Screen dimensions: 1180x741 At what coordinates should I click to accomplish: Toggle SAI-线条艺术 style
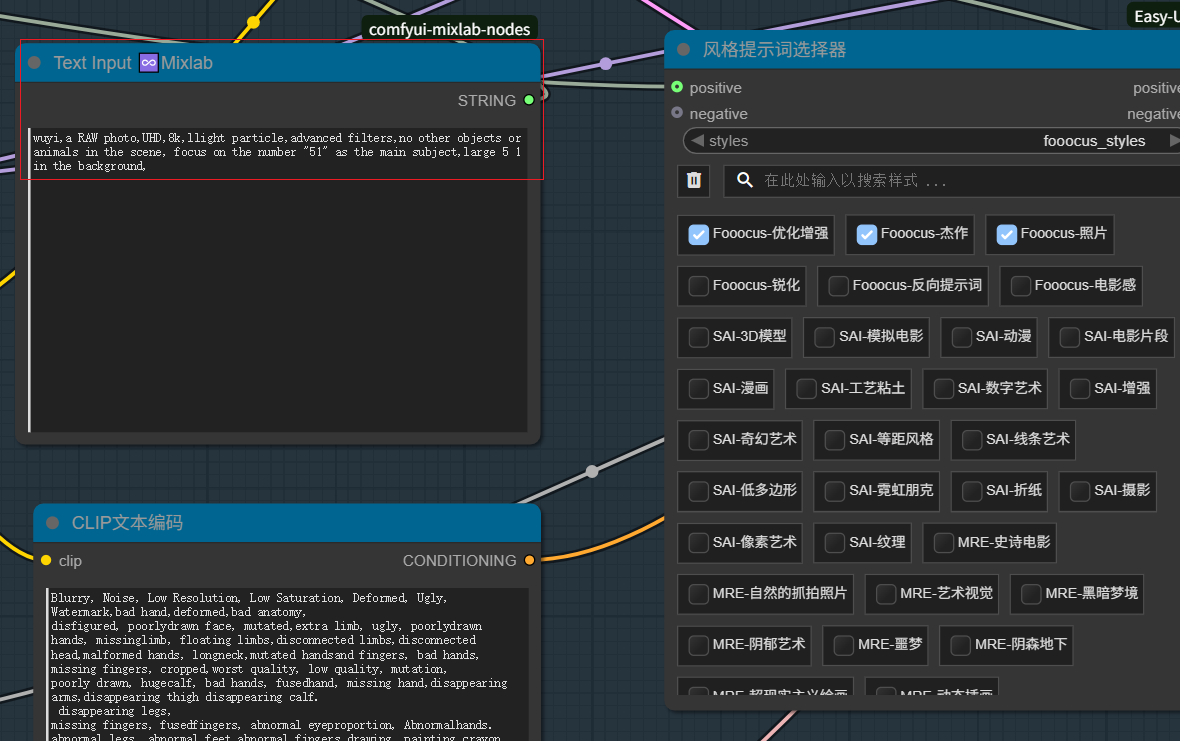coord(972,440)
